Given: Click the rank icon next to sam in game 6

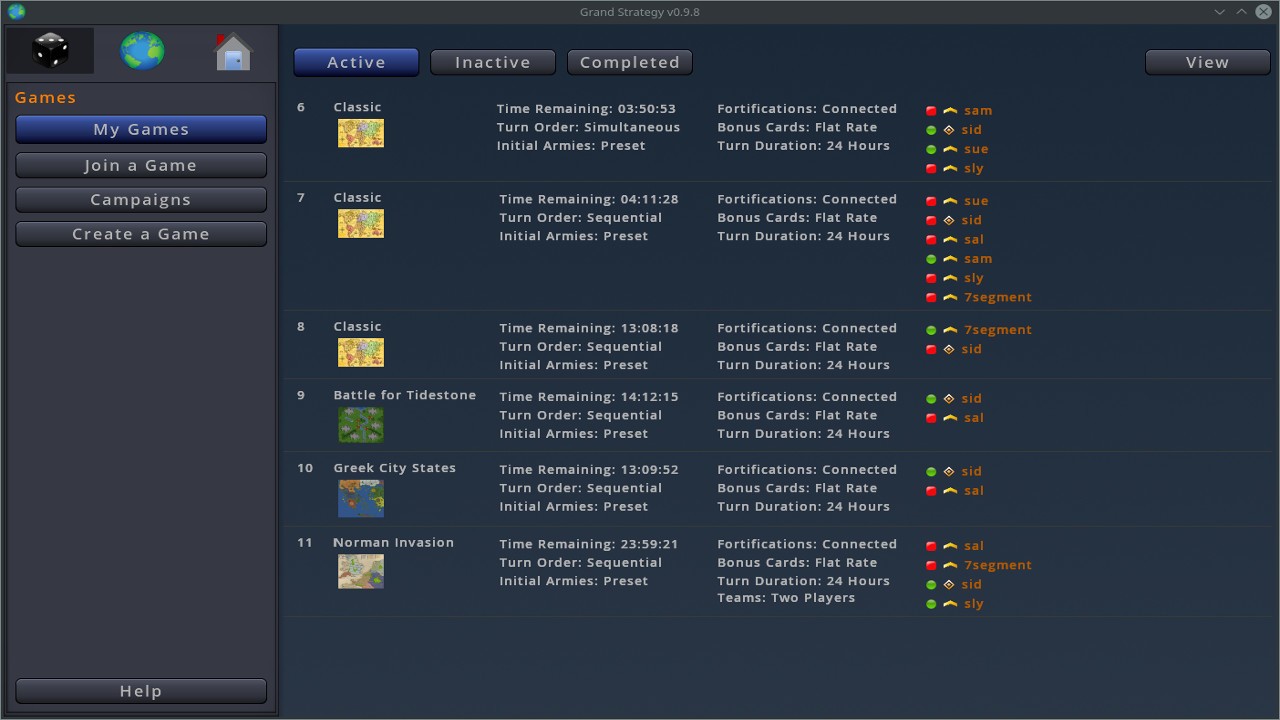Looking at the screenshot, I should [x=950, y=111].
